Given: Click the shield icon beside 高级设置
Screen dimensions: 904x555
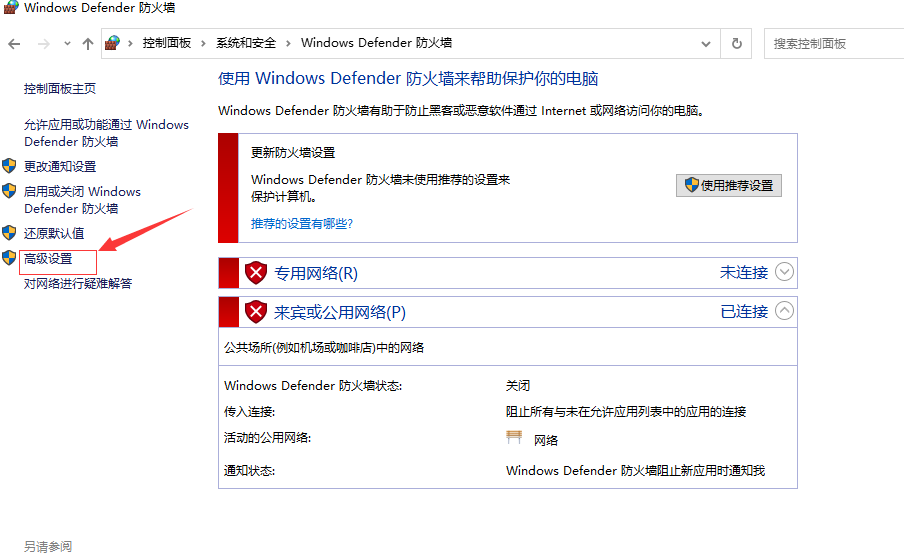Looking at the screenshot, I should click(9, 259).
